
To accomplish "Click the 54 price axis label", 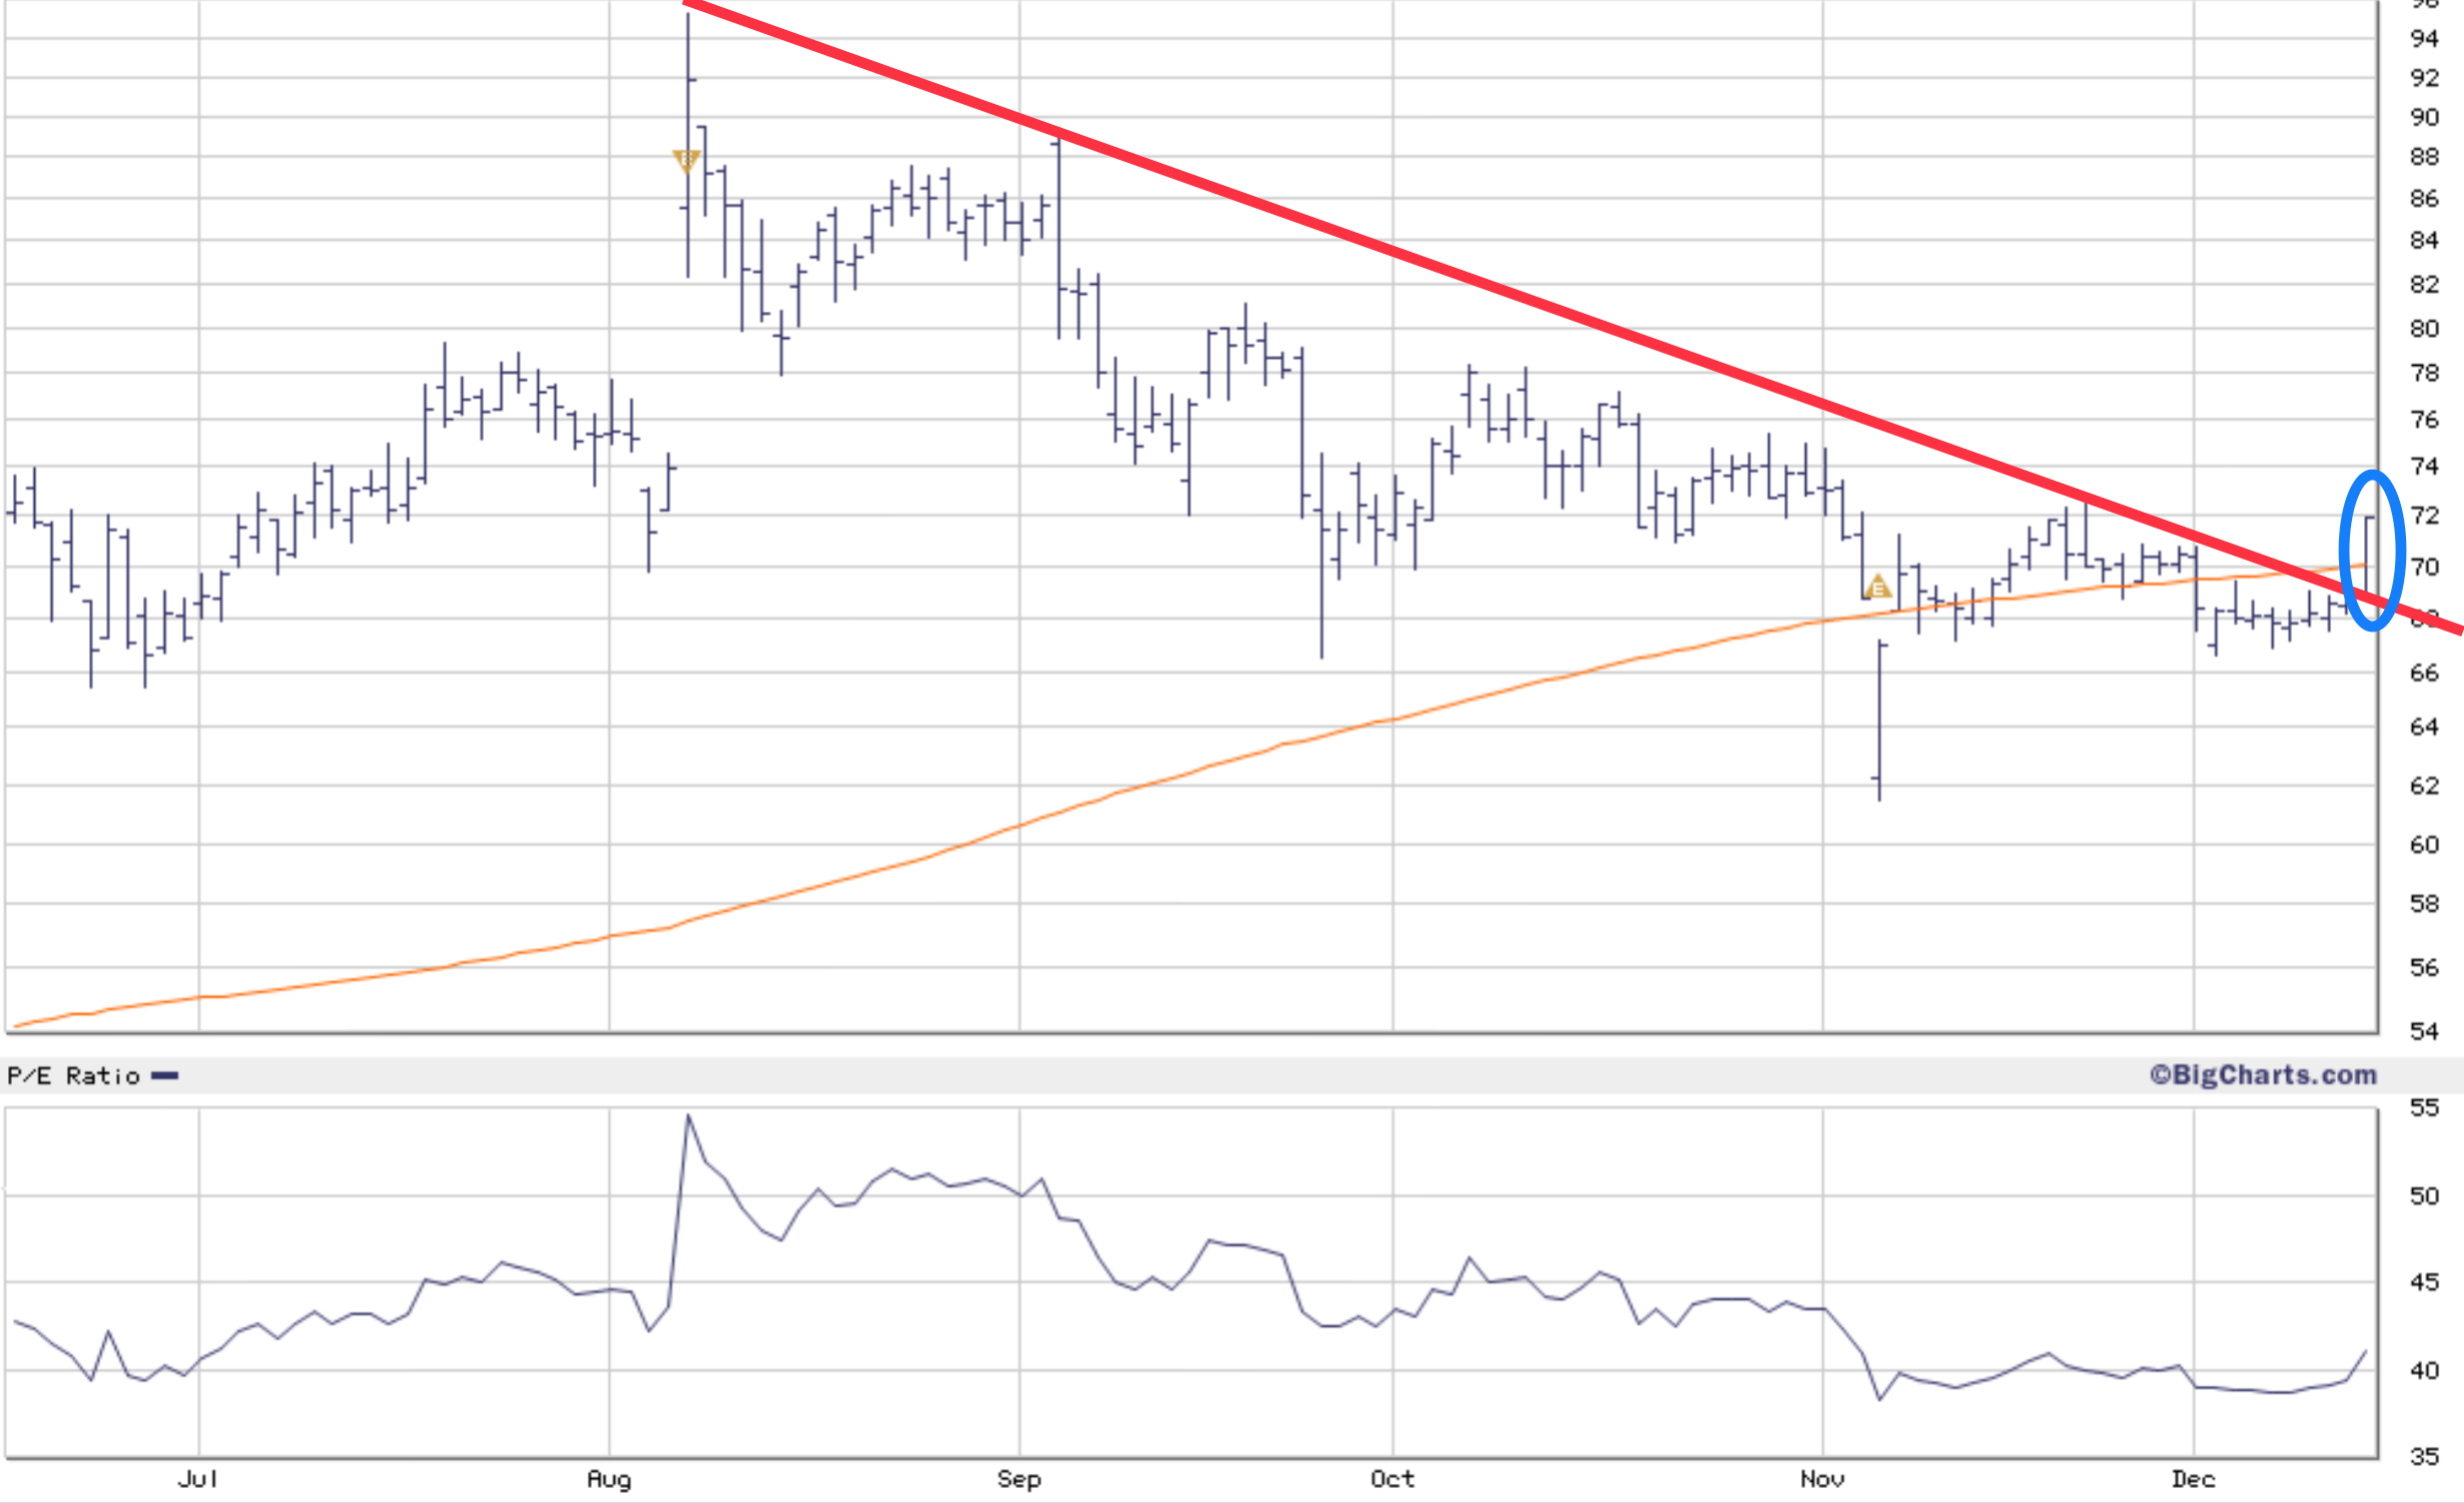I will [2424, 1031].
